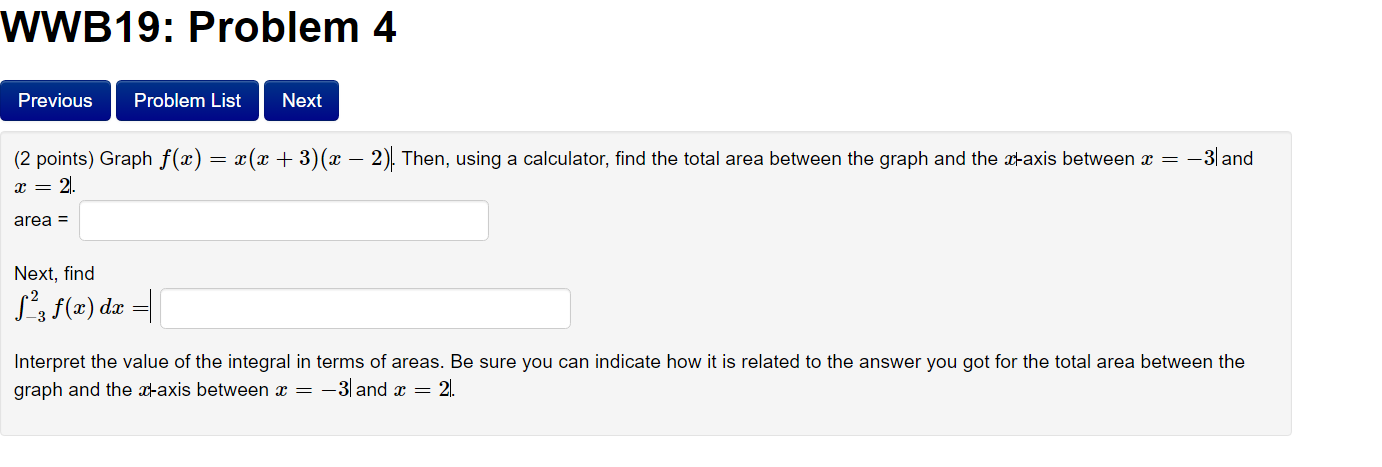
Task: Click 'x = 2' below the Graph line
Action: point(43,187)
